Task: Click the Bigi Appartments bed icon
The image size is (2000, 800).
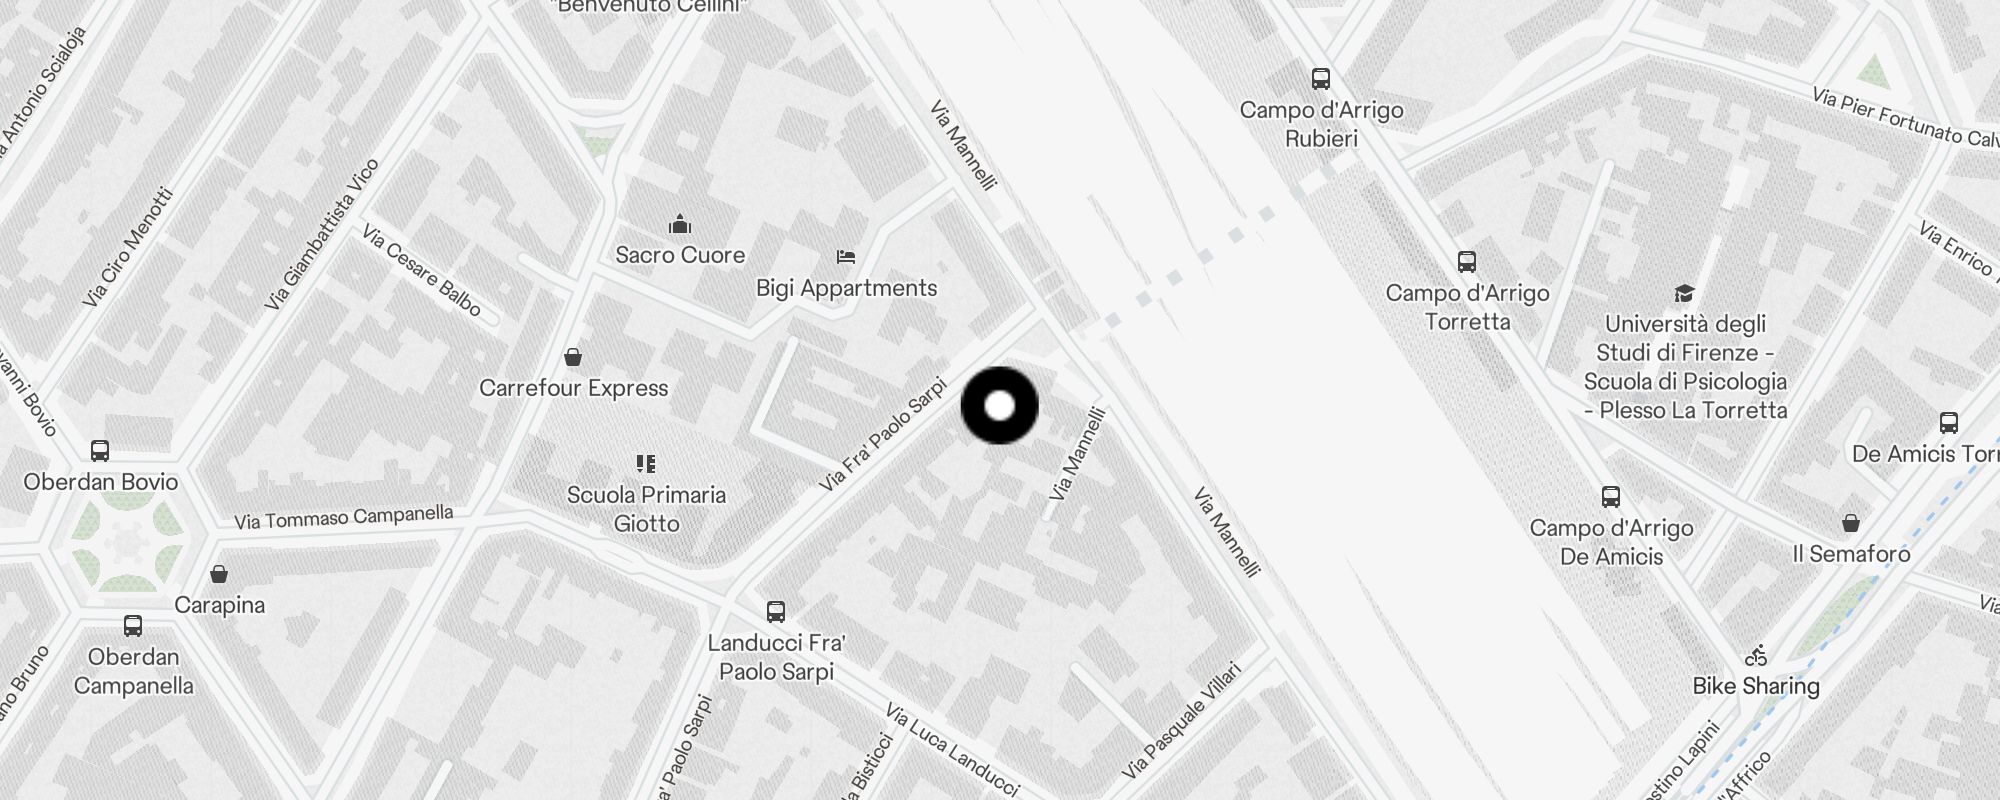Action: pyautogui.click(x=846, y=257)
